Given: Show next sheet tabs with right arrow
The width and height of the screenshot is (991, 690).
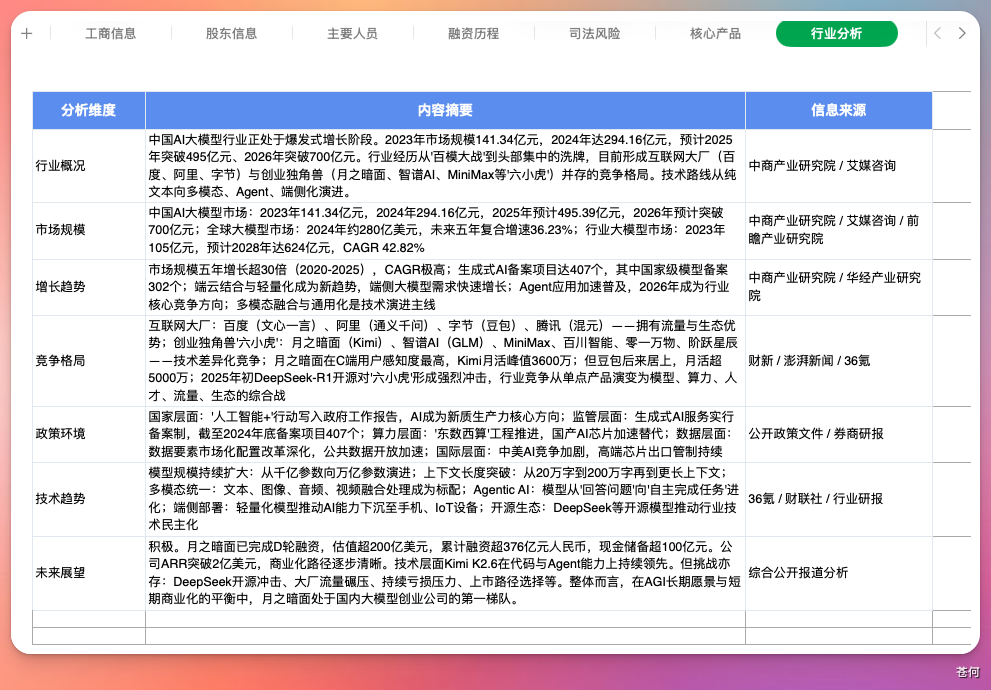Looking at the screenshot, I should [962, 33].
